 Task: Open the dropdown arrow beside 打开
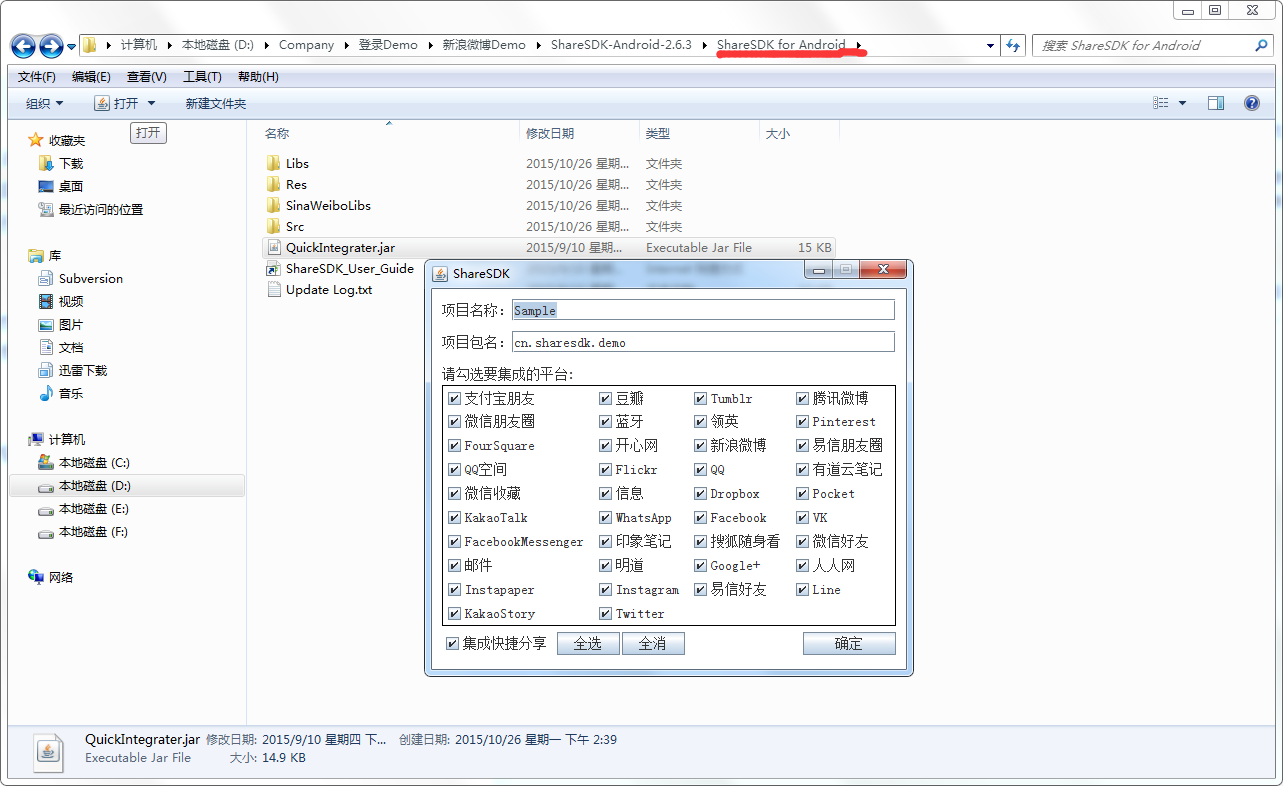click(151, 103)
